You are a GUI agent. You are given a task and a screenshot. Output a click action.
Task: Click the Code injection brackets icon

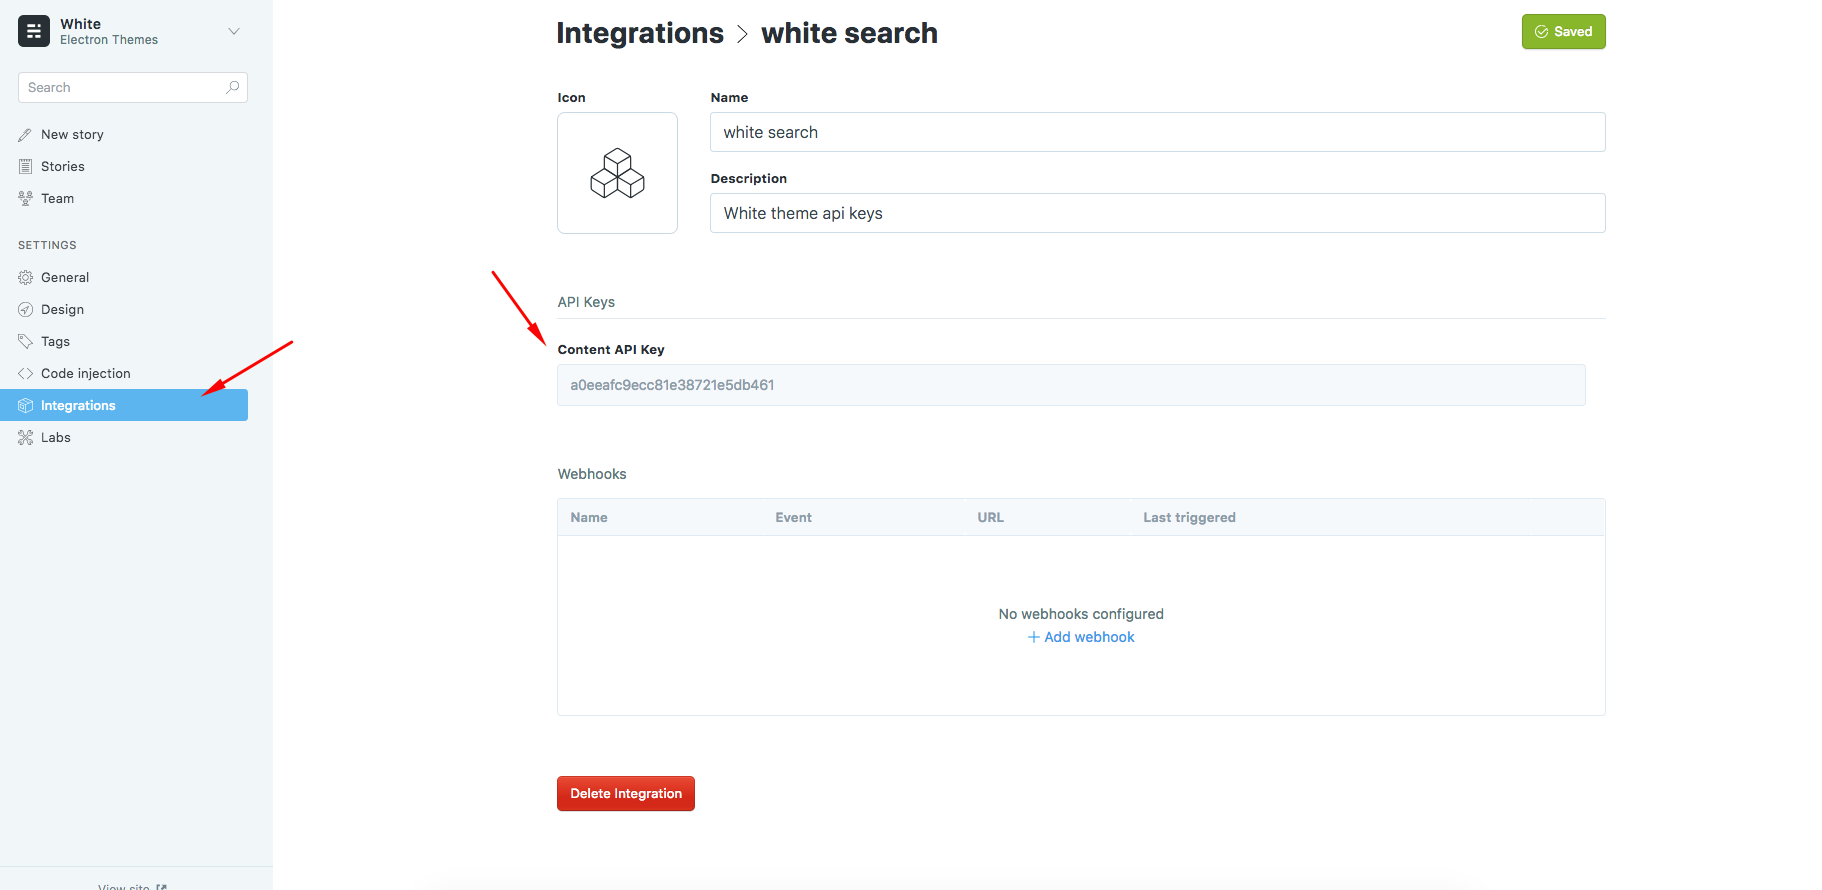point(25,374)
